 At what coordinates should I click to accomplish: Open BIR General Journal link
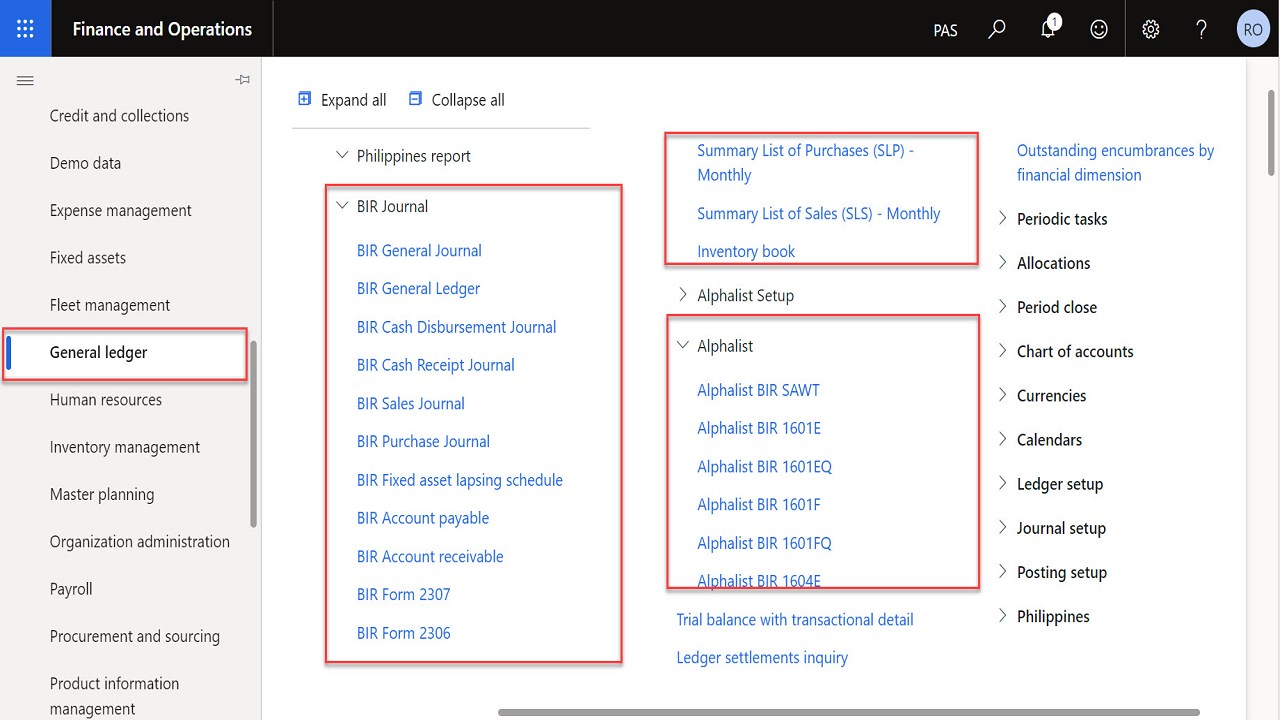[419, 251]
